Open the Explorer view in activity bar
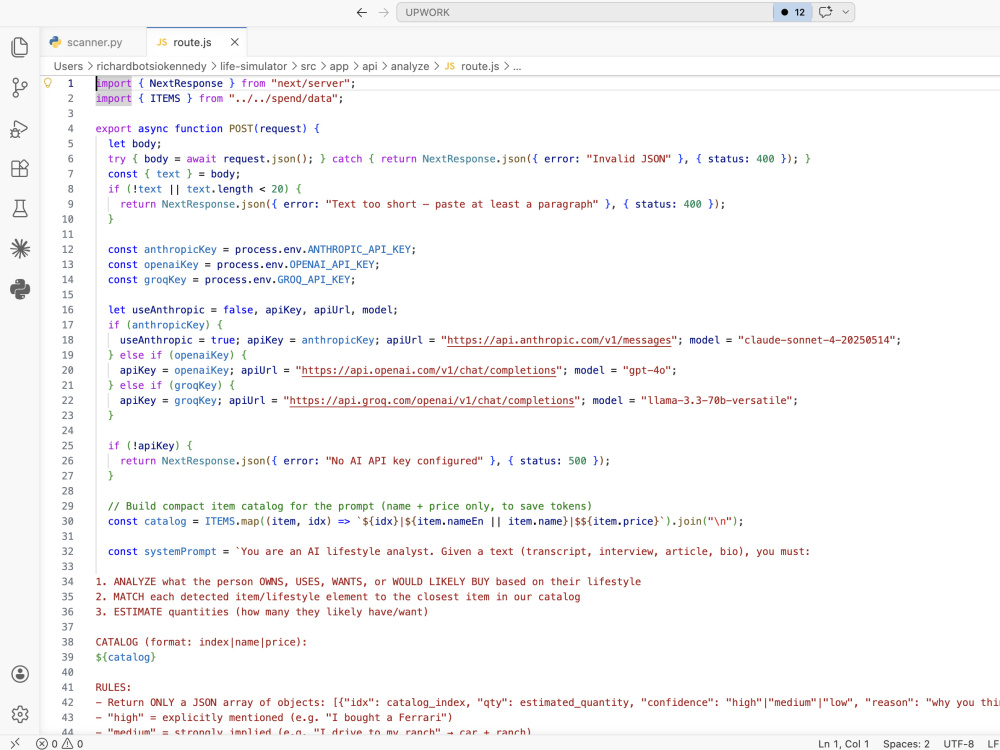The image size is (1000, 750). tap(20, 47)
